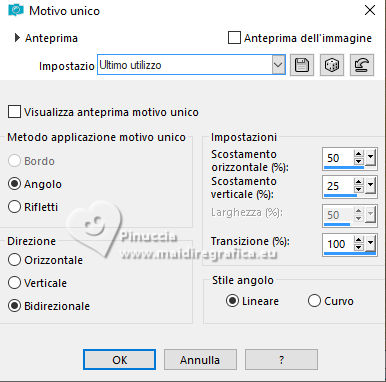Click the OK button
The width and height of the screenshot is (386, 382).
tap(119, 360)
